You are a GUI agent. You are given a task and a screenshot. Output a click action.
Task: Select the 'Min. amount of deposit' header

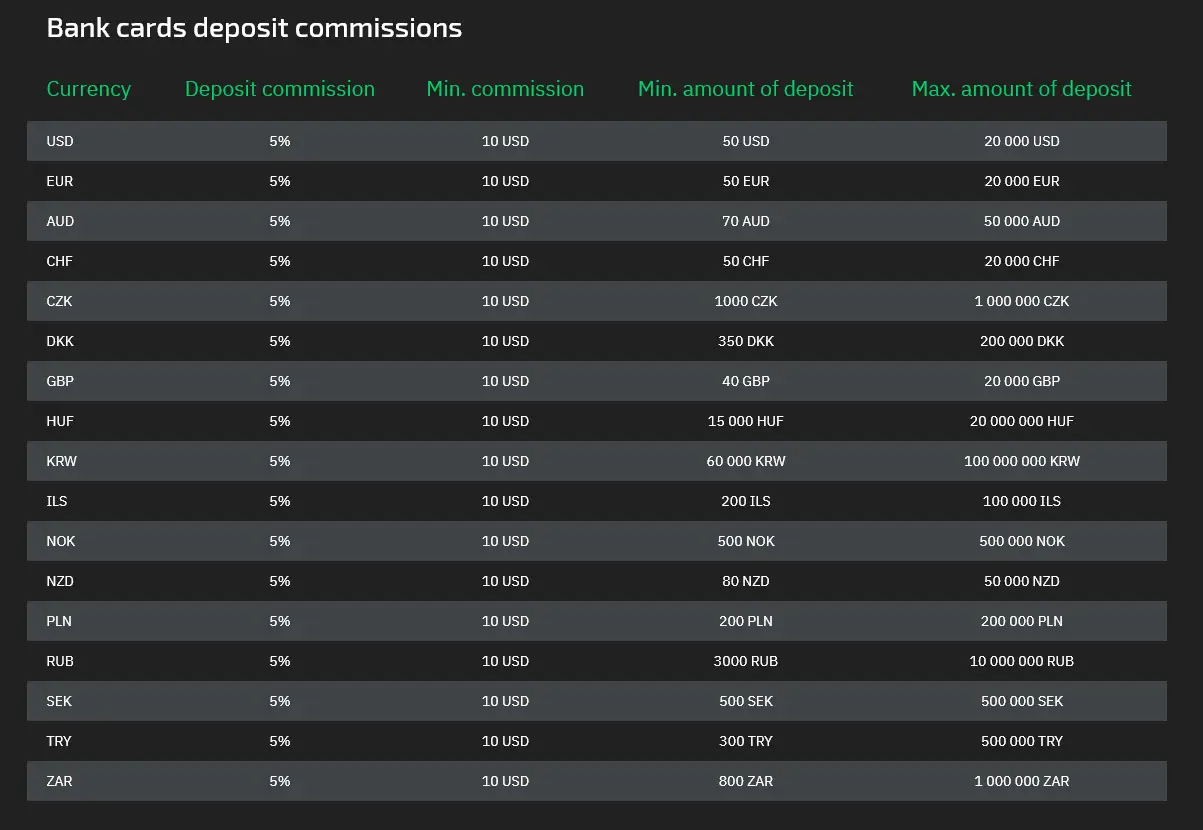[746, 89]
